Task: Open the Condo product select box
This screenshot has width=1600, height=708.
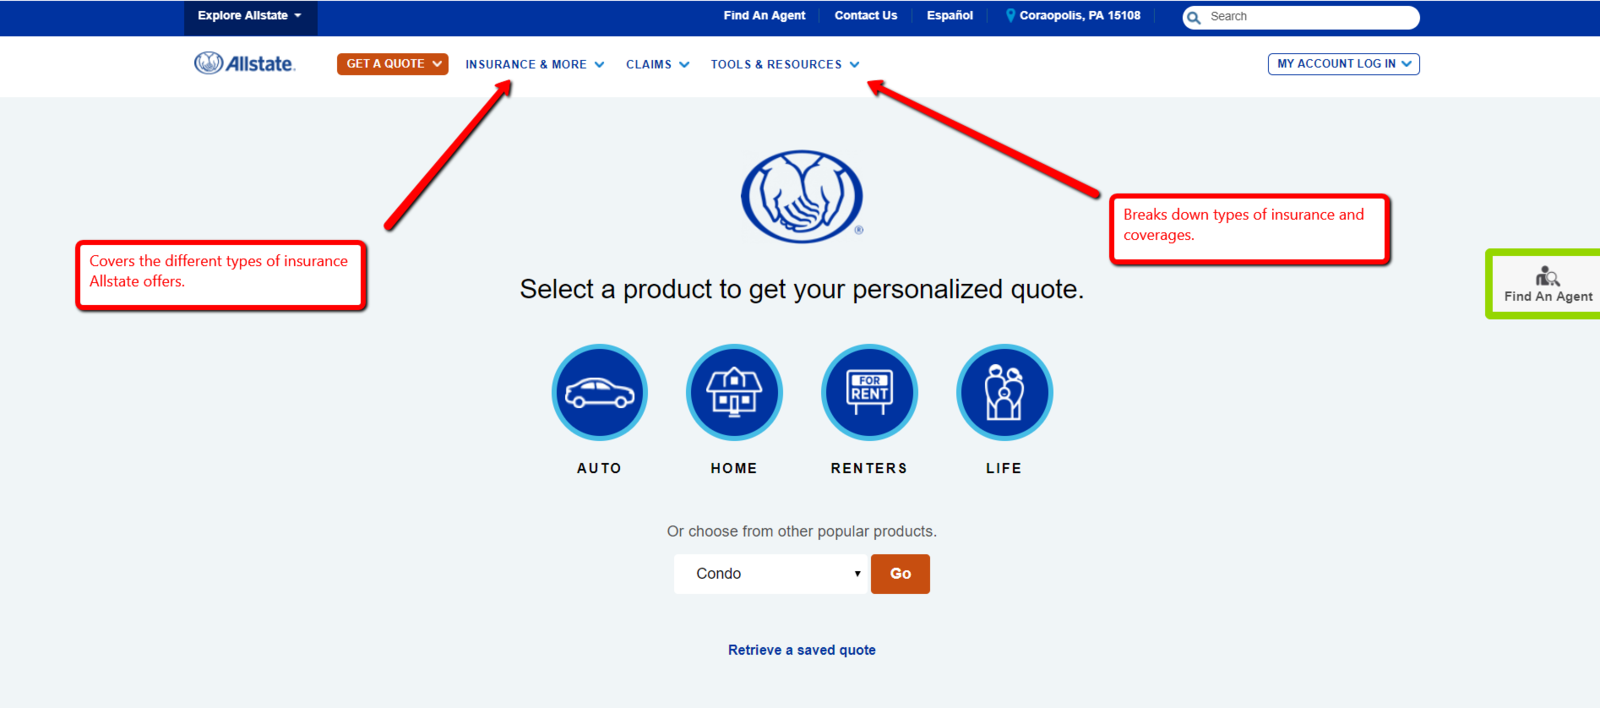Action: [x=770, y=574]
